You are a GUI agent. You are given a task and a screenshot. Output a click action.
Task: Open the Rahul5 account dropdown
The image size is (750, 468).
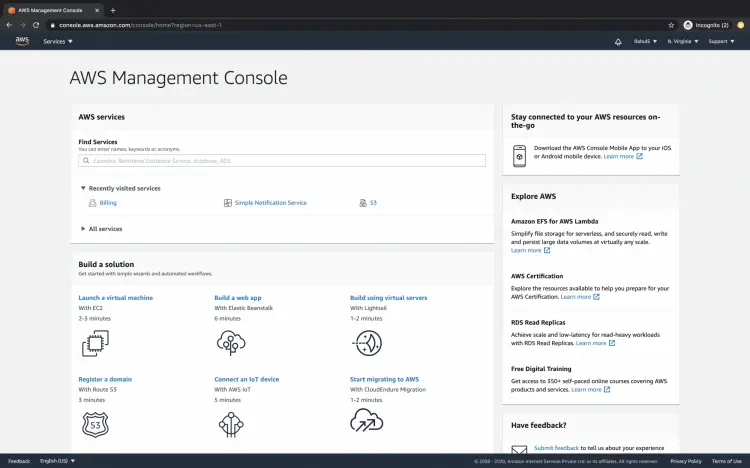point(645,42)
